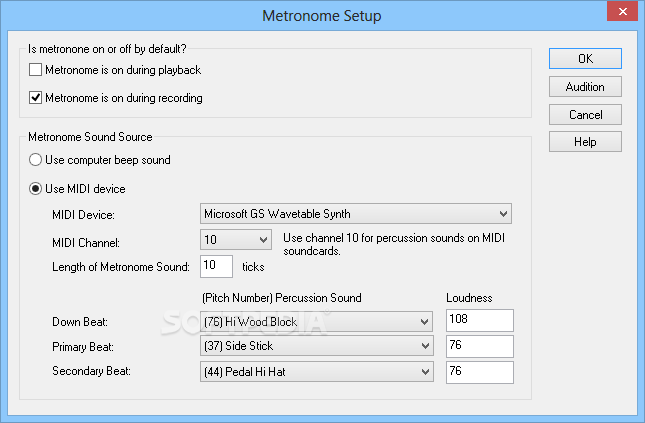
Task: Click the Audition button
Action: coord(585,87)
